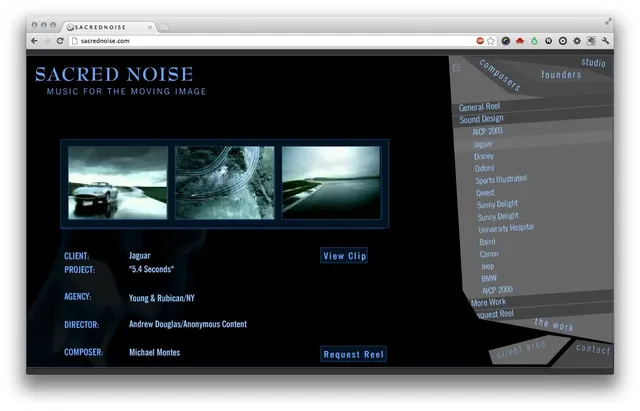Click the MUSIC FOR THE MOVING IMAGE tagline
640x411 pixels.
click(127, 91)
